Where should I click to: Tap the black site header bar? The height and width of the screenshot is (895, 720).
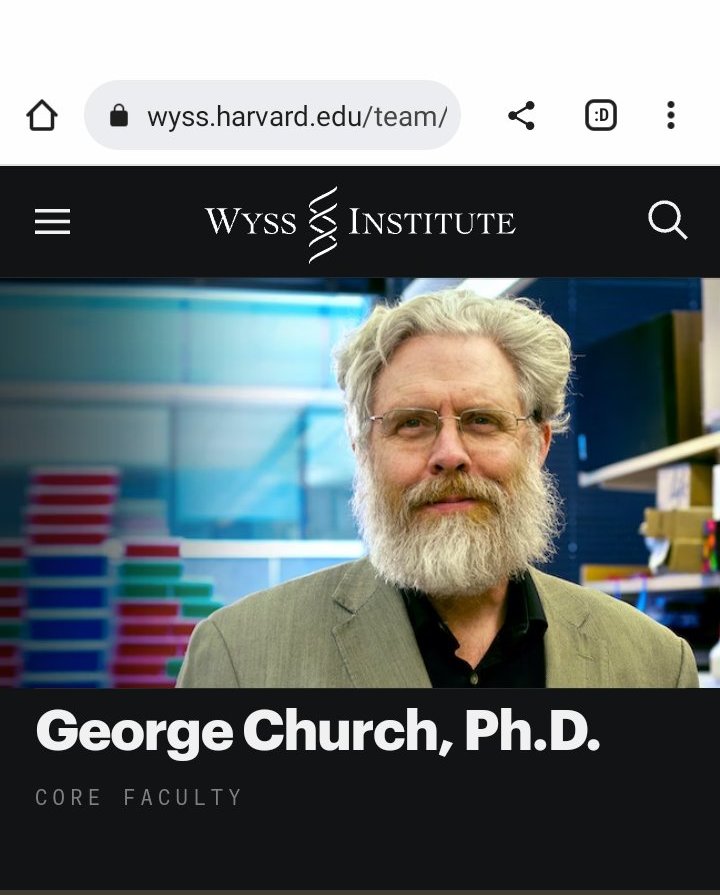point(360,221)
